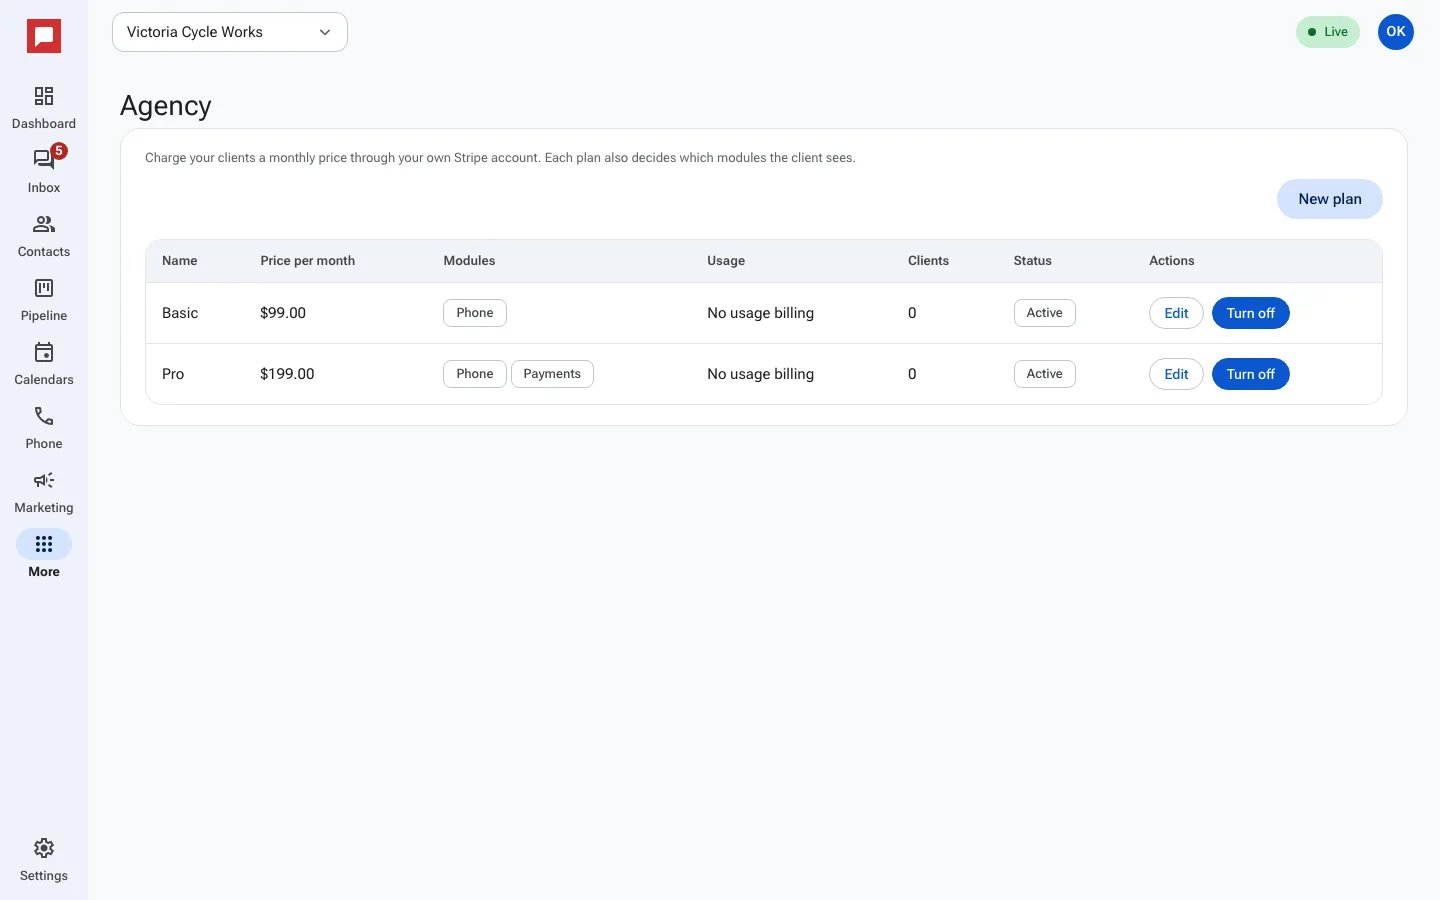Image resolution: width=1440 pixels, height=900 pixels.
Task: Click the $99.00 price cell
Action: (x=283, y=313)
